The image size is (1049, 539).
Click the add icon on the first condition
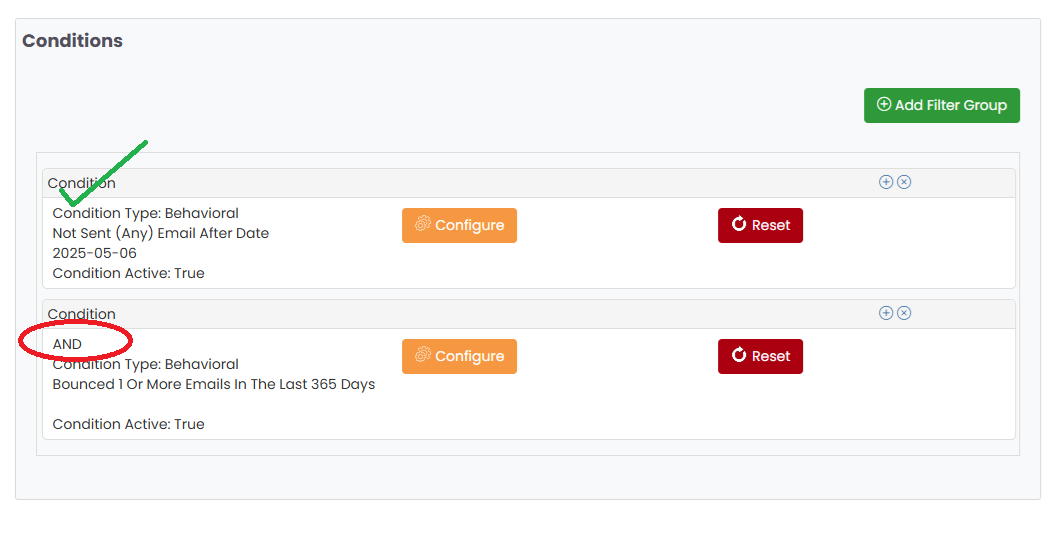(x=885, y=182)
